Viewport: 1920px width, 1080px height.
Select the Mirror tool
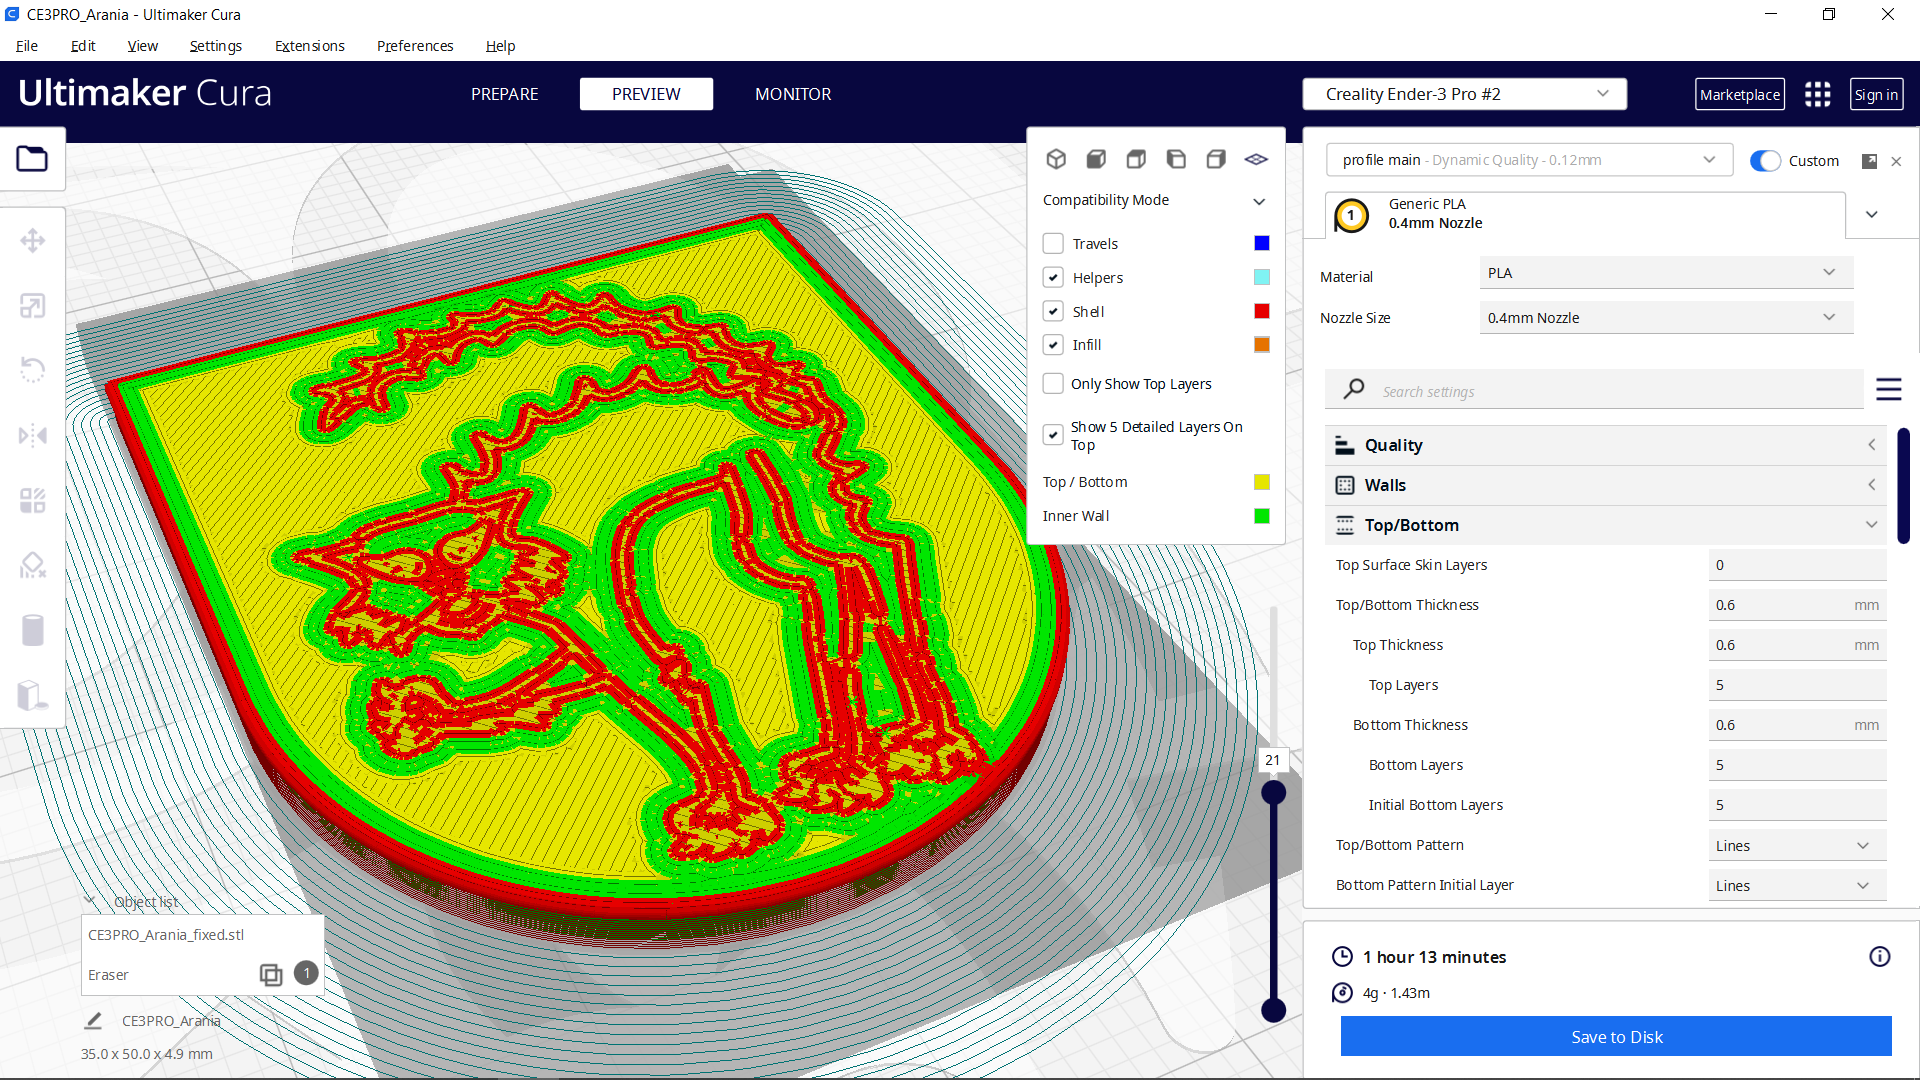33,434
